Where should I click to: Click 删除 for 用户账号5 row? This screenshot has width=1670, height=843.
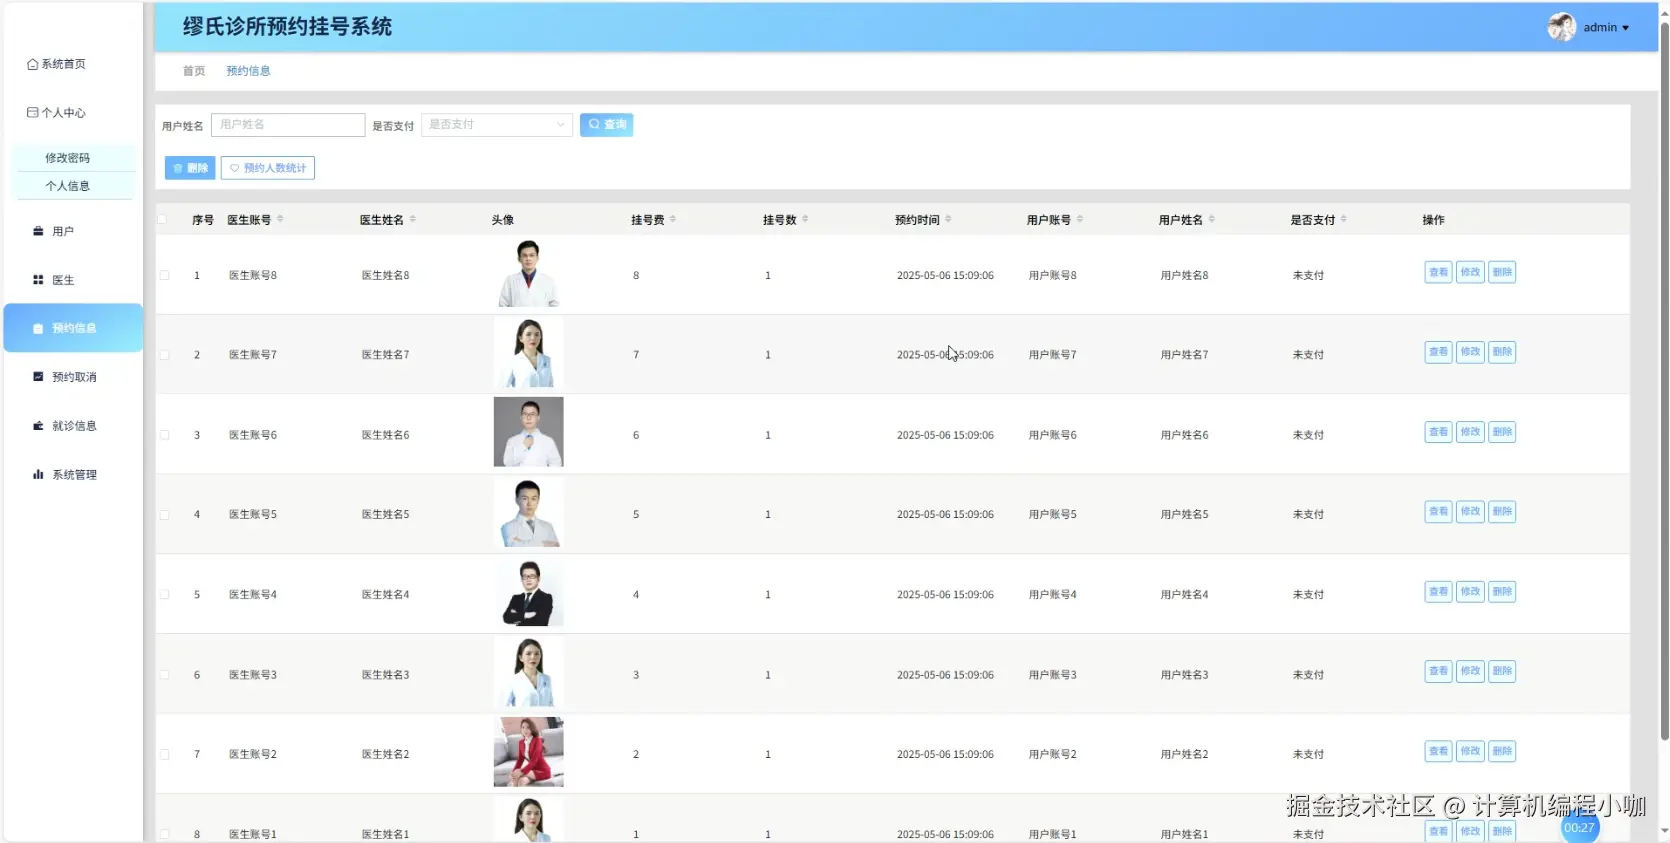point(1502,512)
